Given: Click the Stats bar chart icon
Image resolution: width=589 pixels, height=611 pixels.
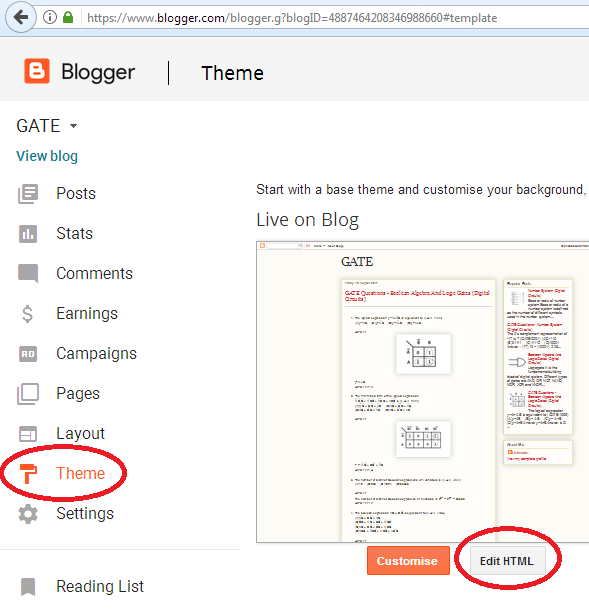Looking at the screenshot, I should 28,234.
